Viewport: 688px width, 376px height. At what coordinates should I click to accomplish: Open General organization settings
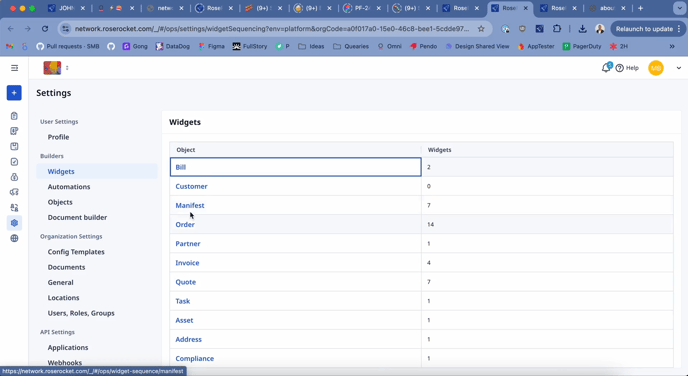(x=61, y=283)
